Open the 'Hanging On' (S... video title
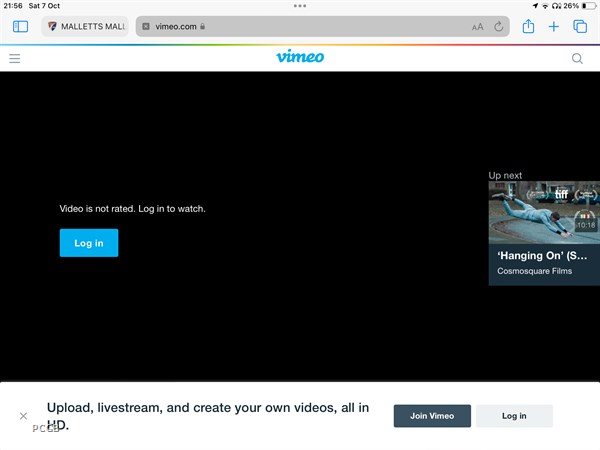 542,256
